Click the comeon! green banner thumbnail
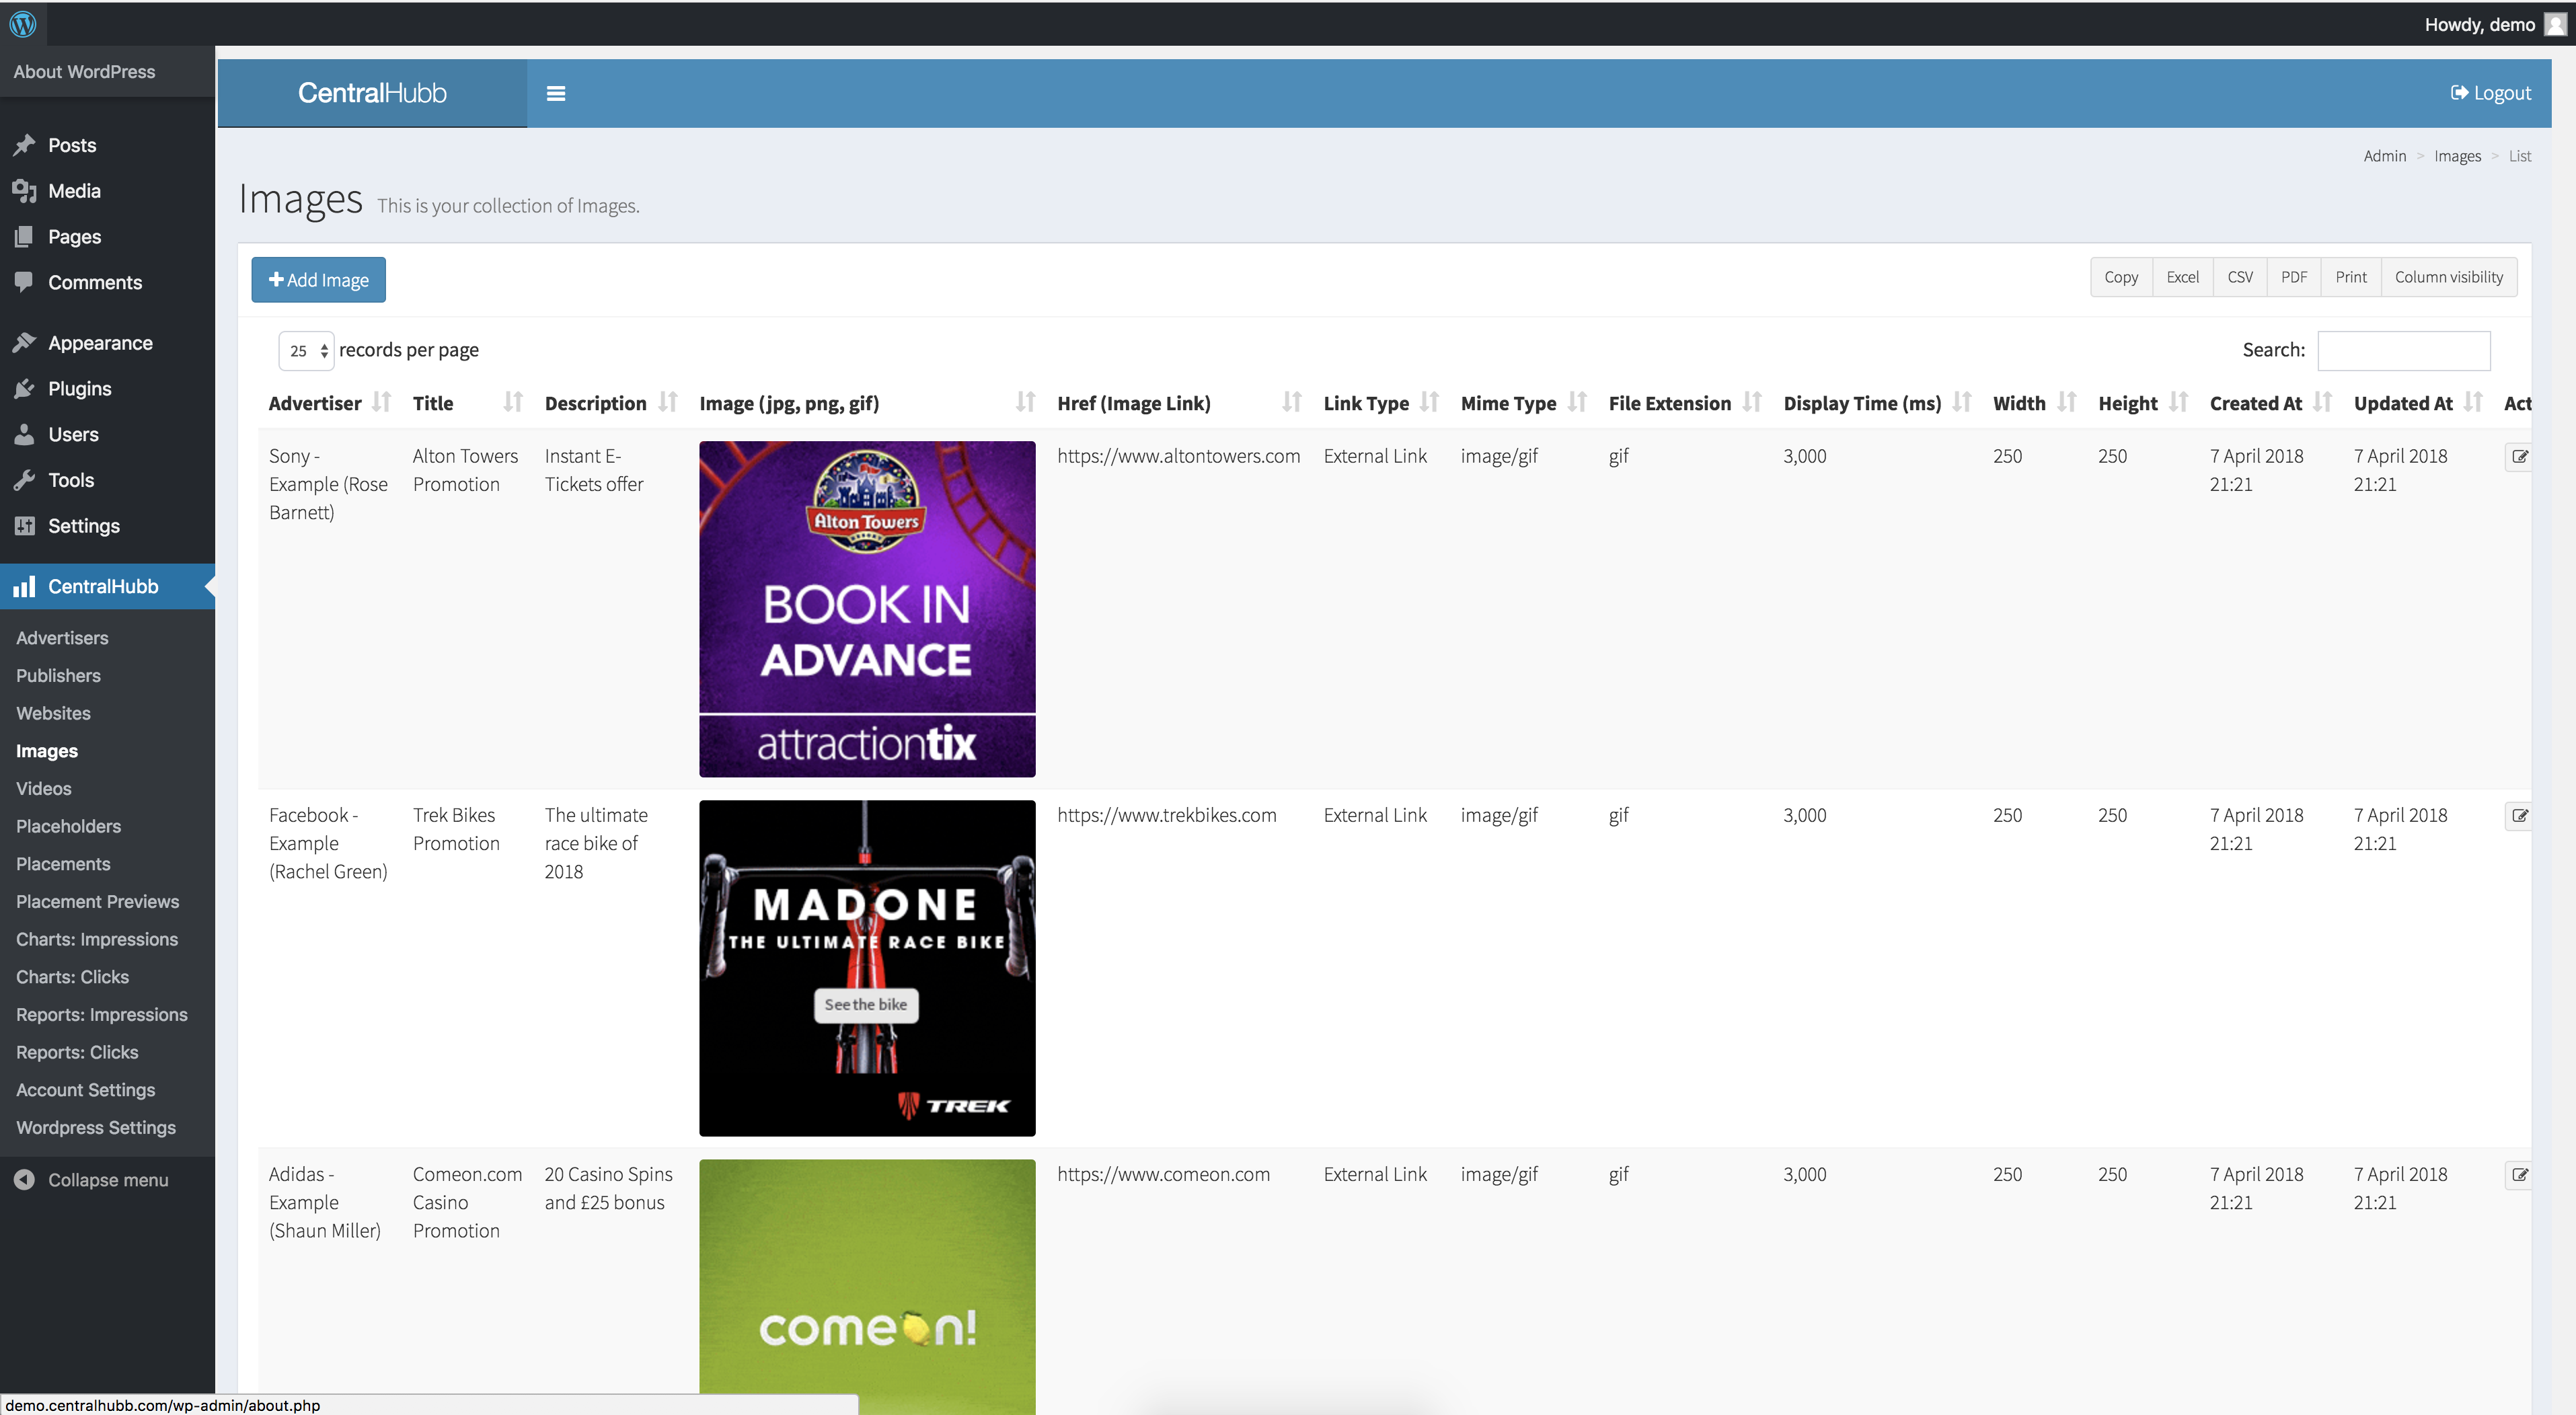The height and width of the screenshot is (1415, 2576). (x=867, y=1287)
